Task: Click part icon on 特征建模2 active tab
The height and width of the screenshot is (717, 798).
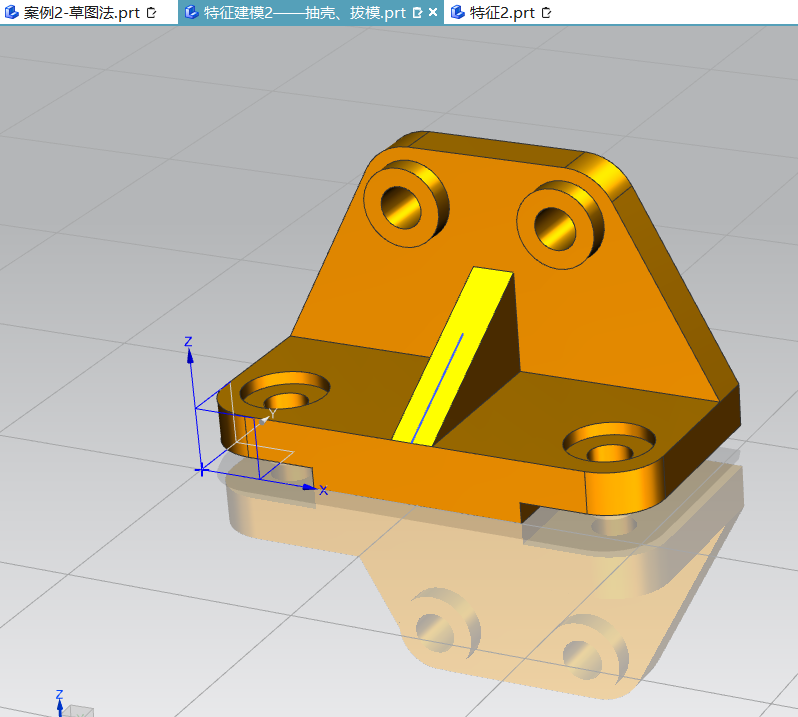Action: click(191, 12)
